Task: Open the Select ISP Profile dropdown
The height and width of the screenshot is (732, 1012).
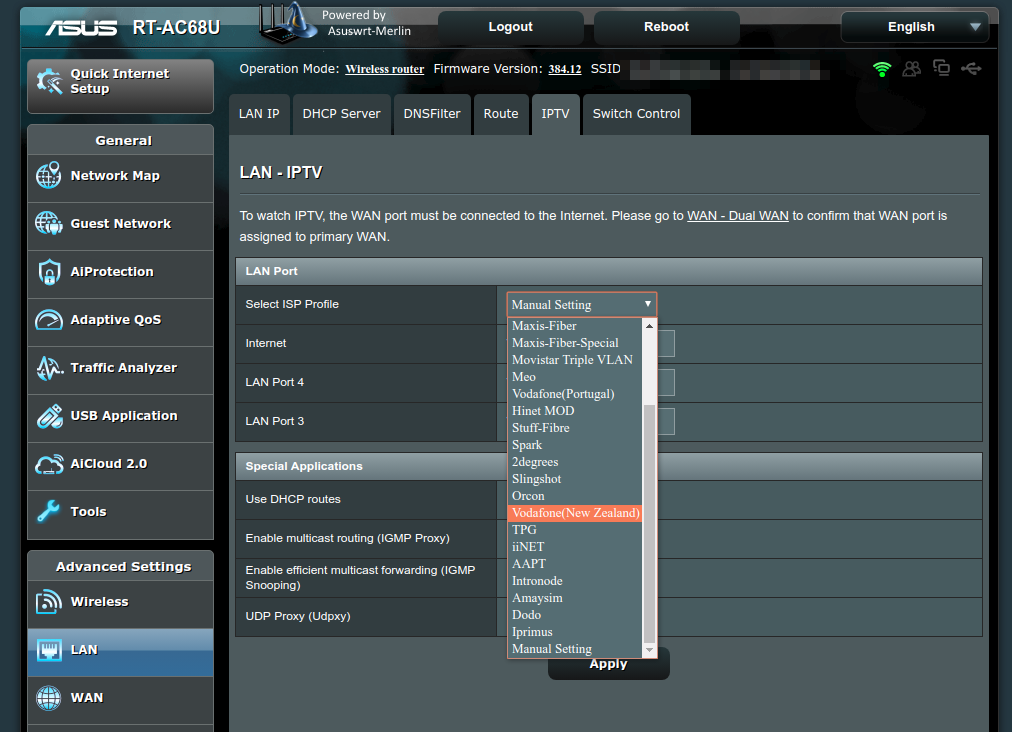Action: 582,305
